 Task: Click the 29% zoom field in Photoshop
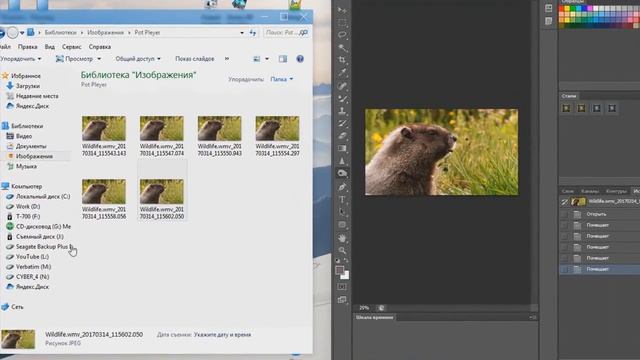tap(364, 308)
